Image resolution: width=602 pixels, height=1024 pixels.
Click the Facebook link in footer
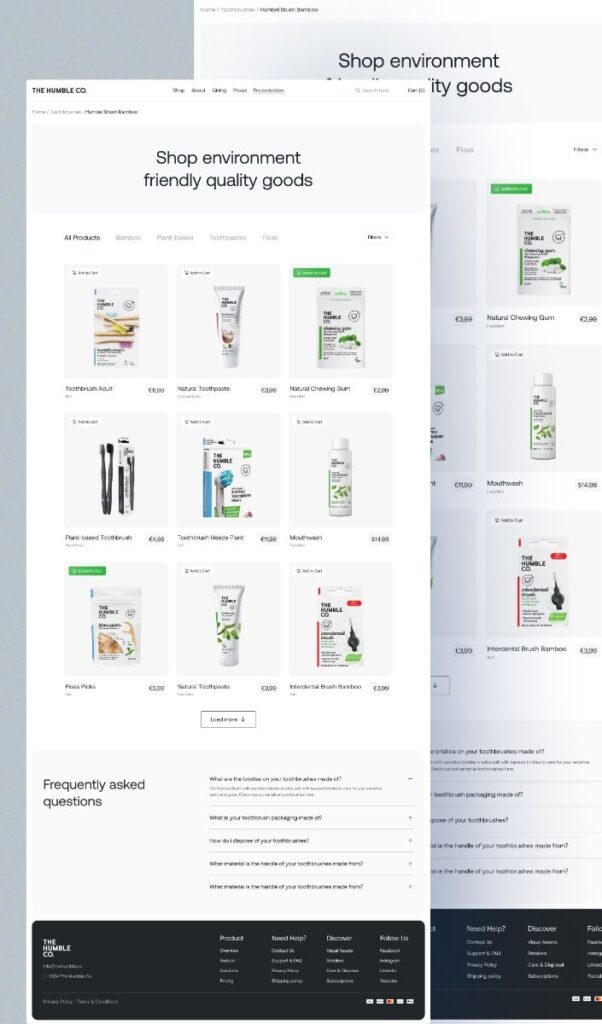[390, 951]
